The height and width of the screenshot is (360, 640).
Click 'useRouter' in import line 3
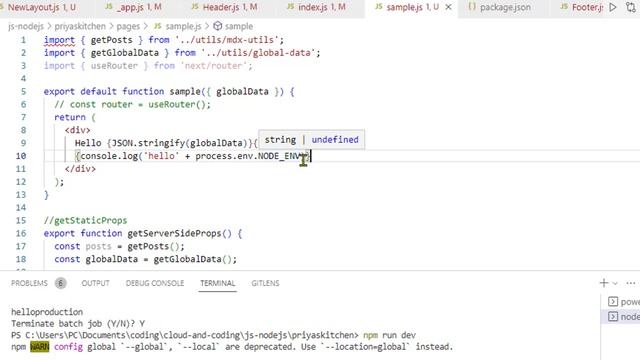point(114,66)
